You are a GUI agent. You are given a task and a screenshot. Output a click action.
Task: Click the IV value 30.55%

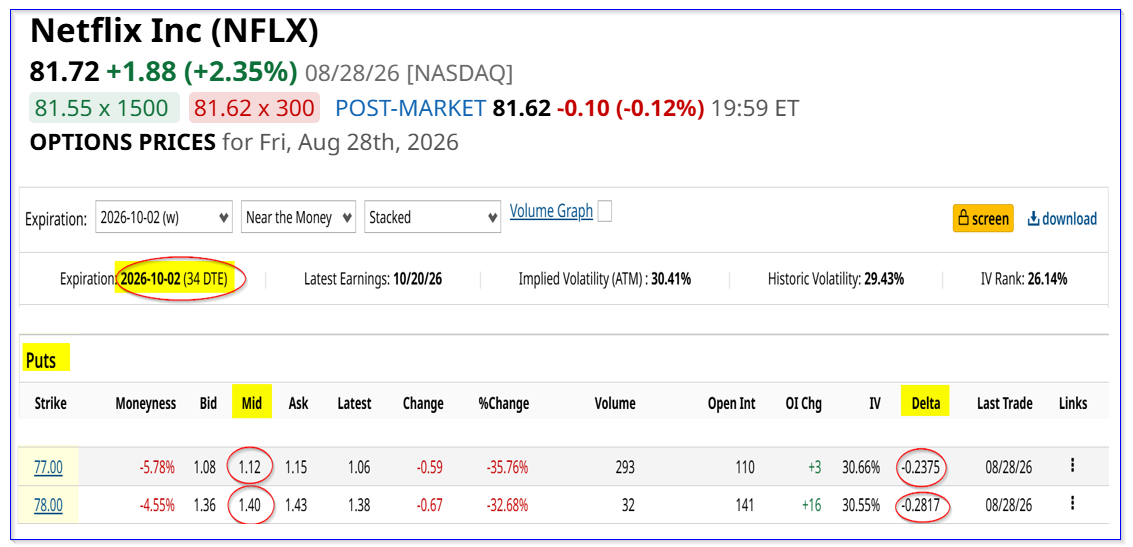(x=861, y=505)
